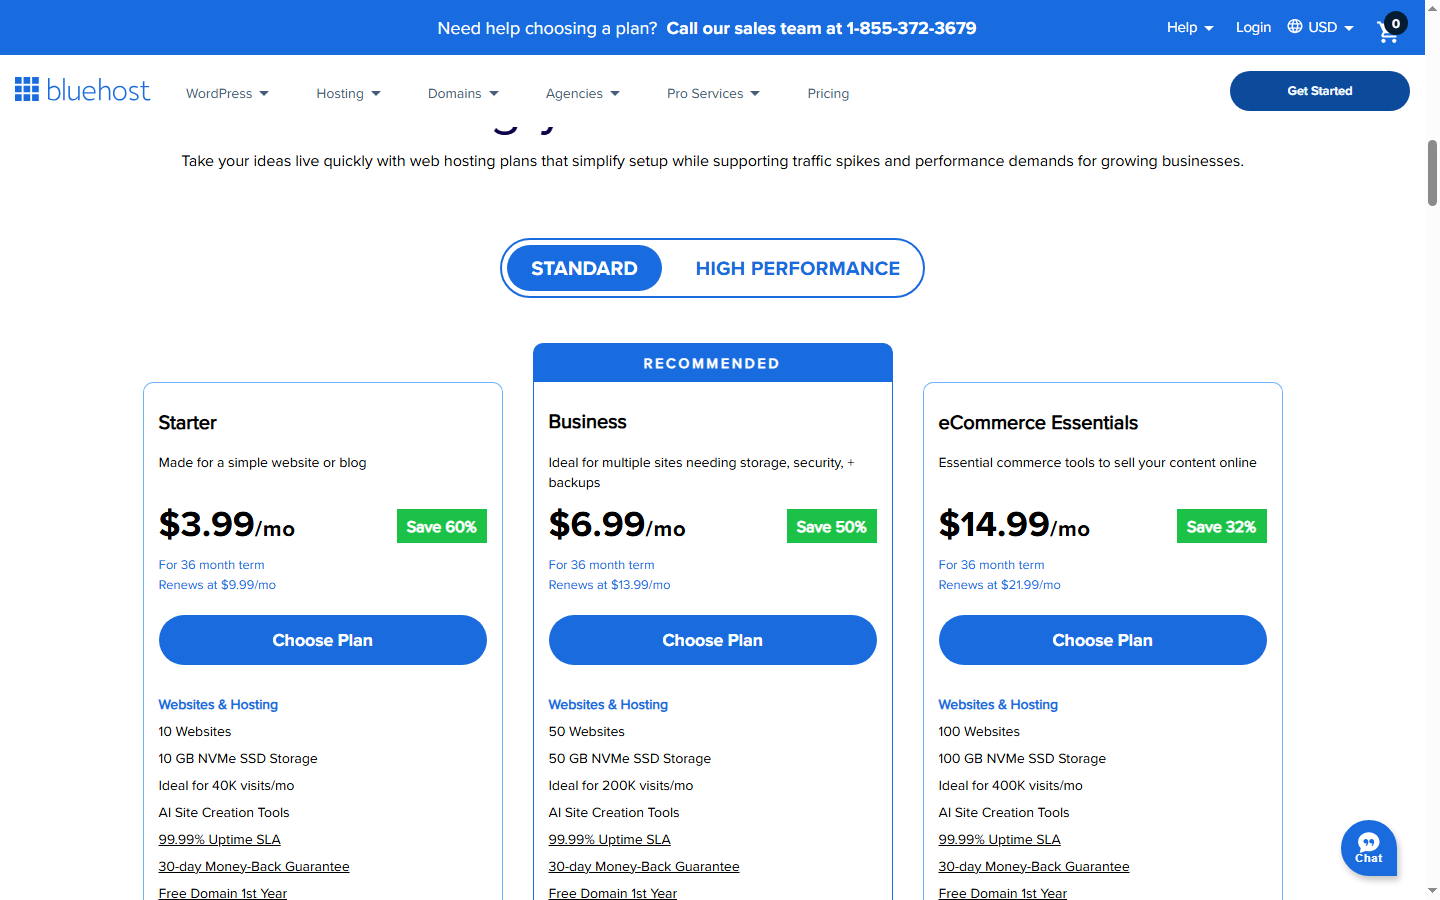Click the page vertical scrollbar thumb

(1432, 173)
